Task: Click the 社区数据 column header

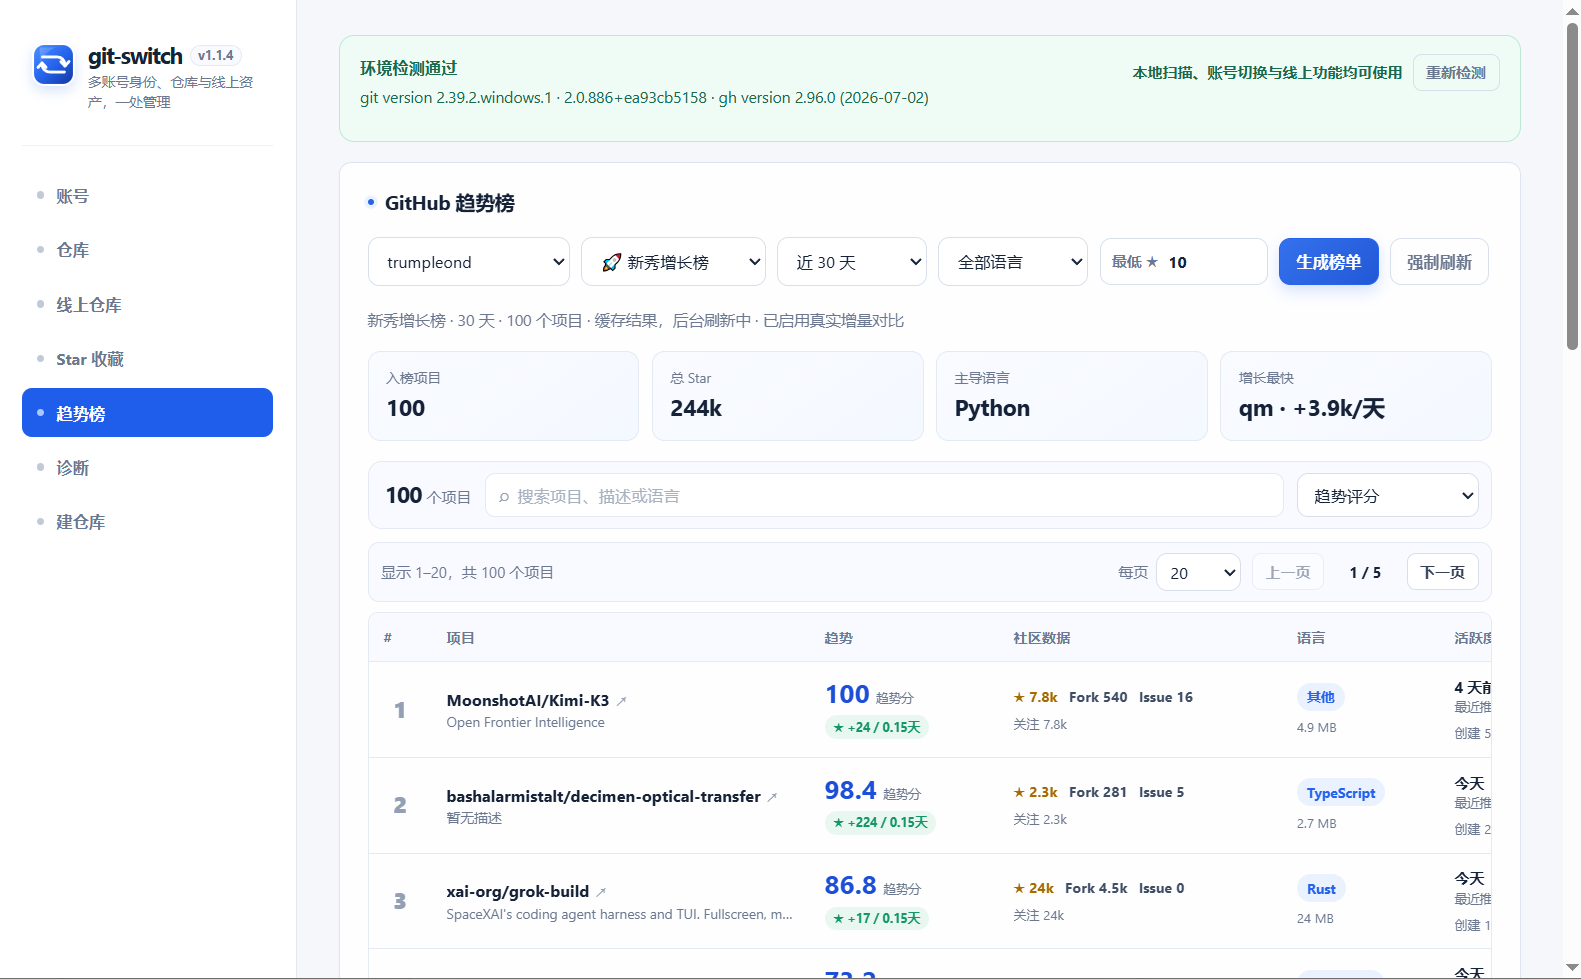Action: 1041,638
